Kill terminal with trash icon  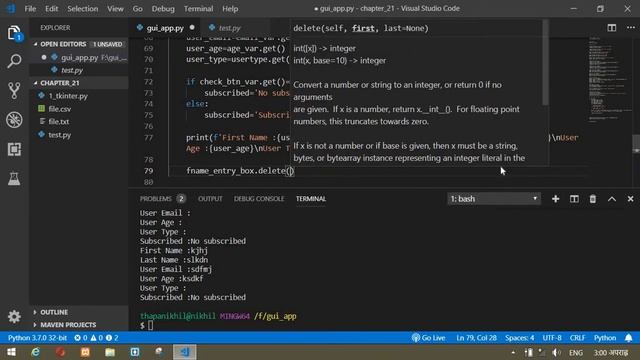coord(593,199)
